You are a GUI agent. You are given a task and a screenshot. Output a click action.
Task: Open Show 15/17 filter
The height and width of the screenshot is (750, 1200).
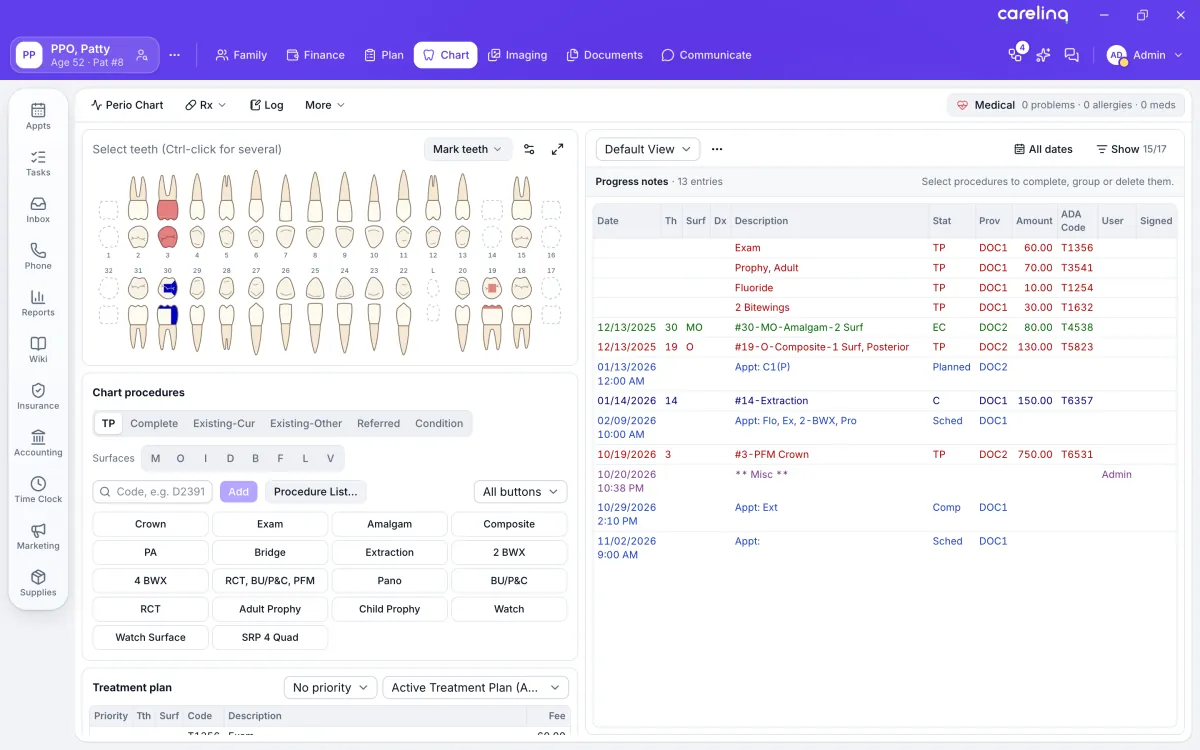(x=1131, y=149)
